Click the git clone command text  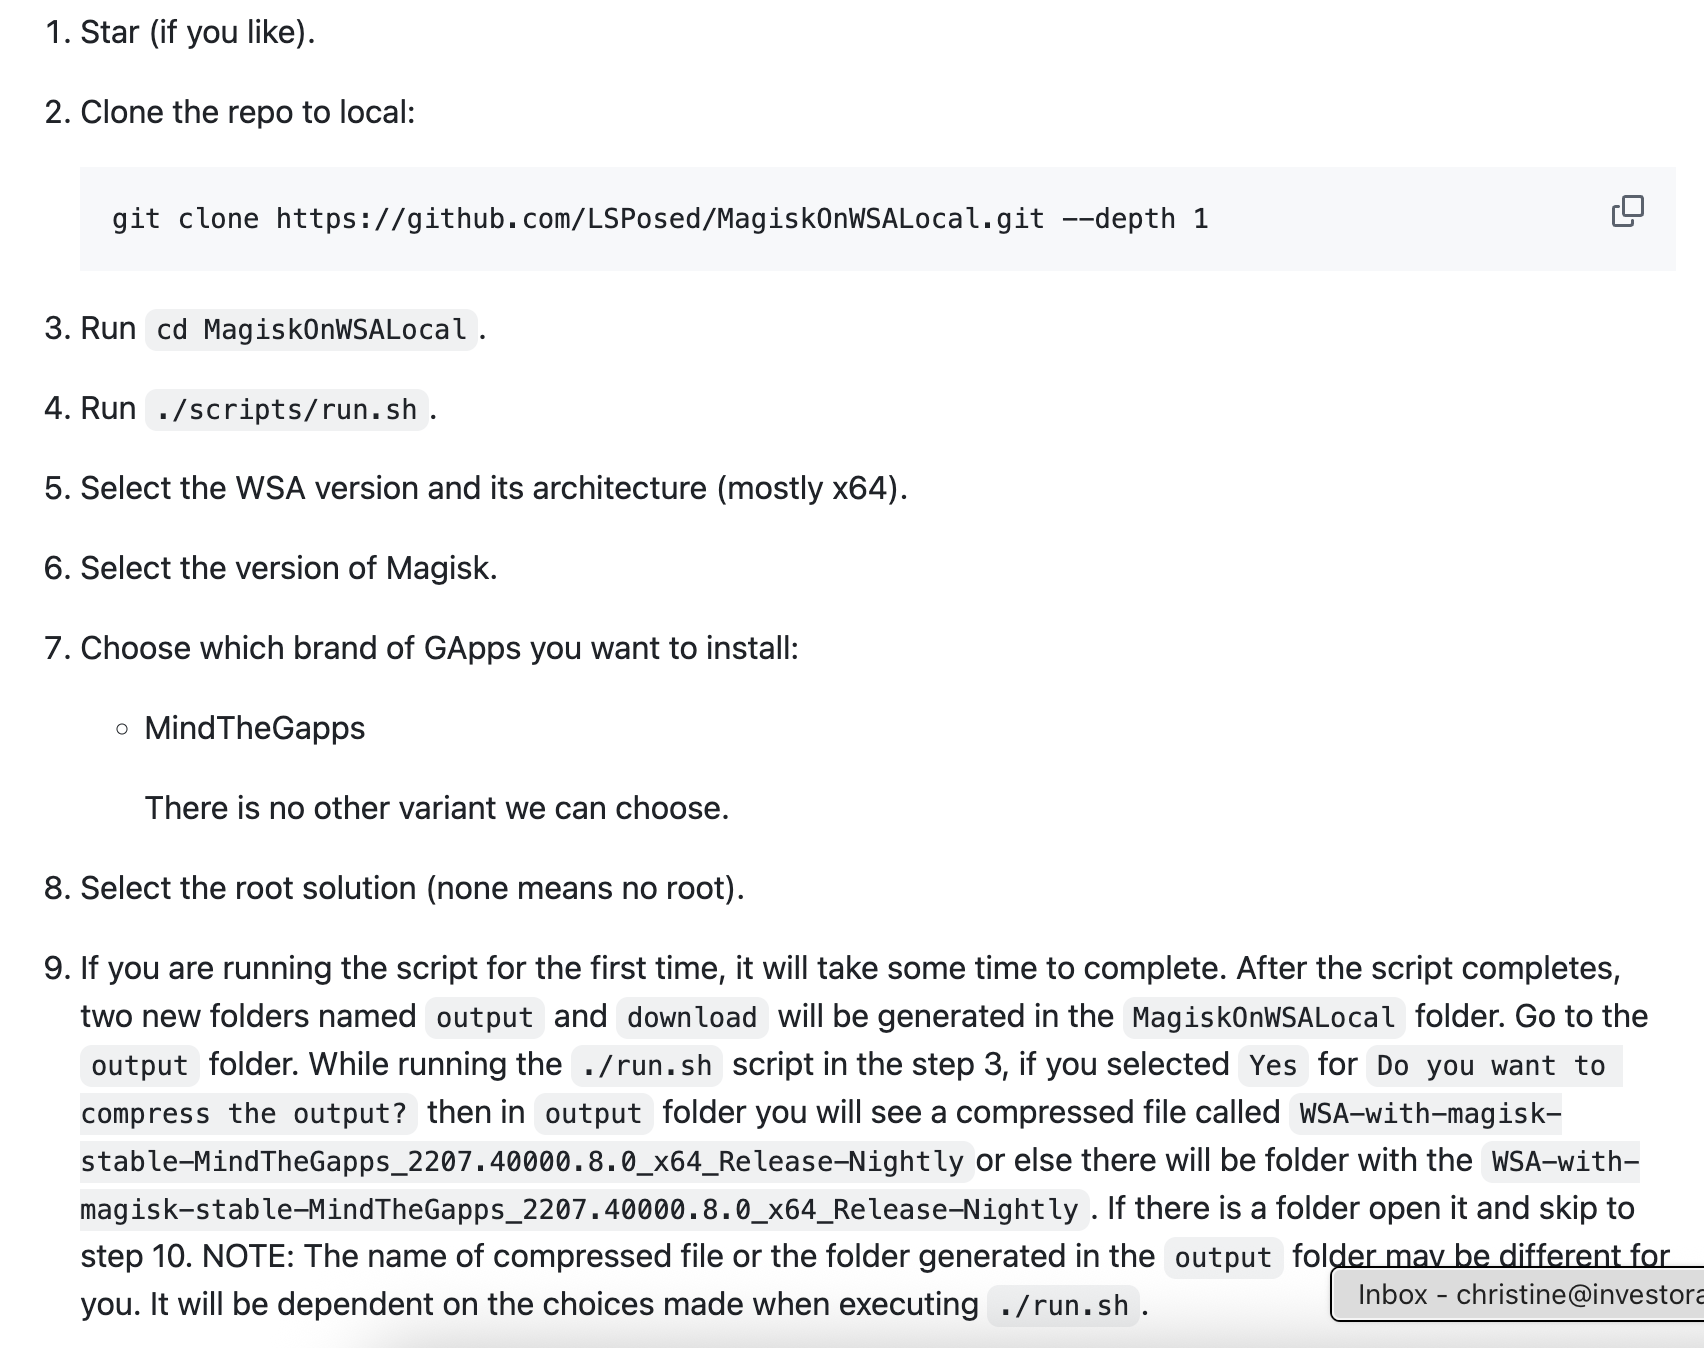coord(660,219)
